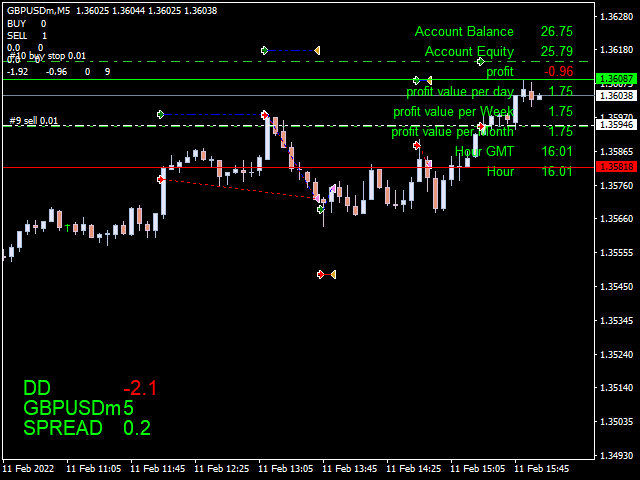Click the SELL 1 counter text

(27, 36)
